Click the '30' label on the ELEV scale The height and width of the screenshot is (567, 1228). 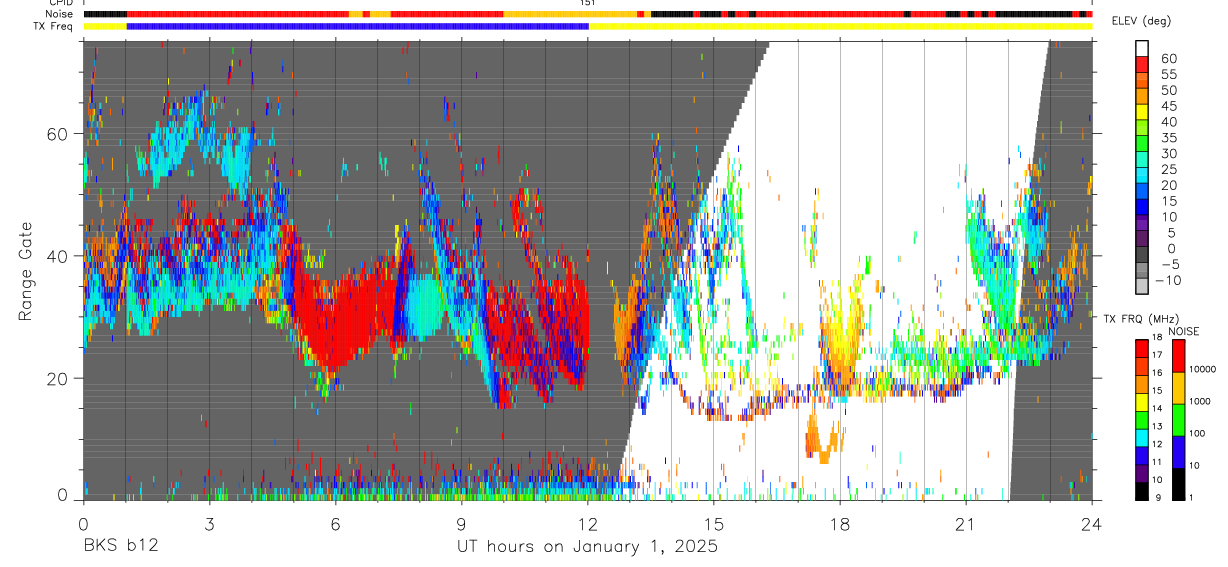[x=1168, y=154]
